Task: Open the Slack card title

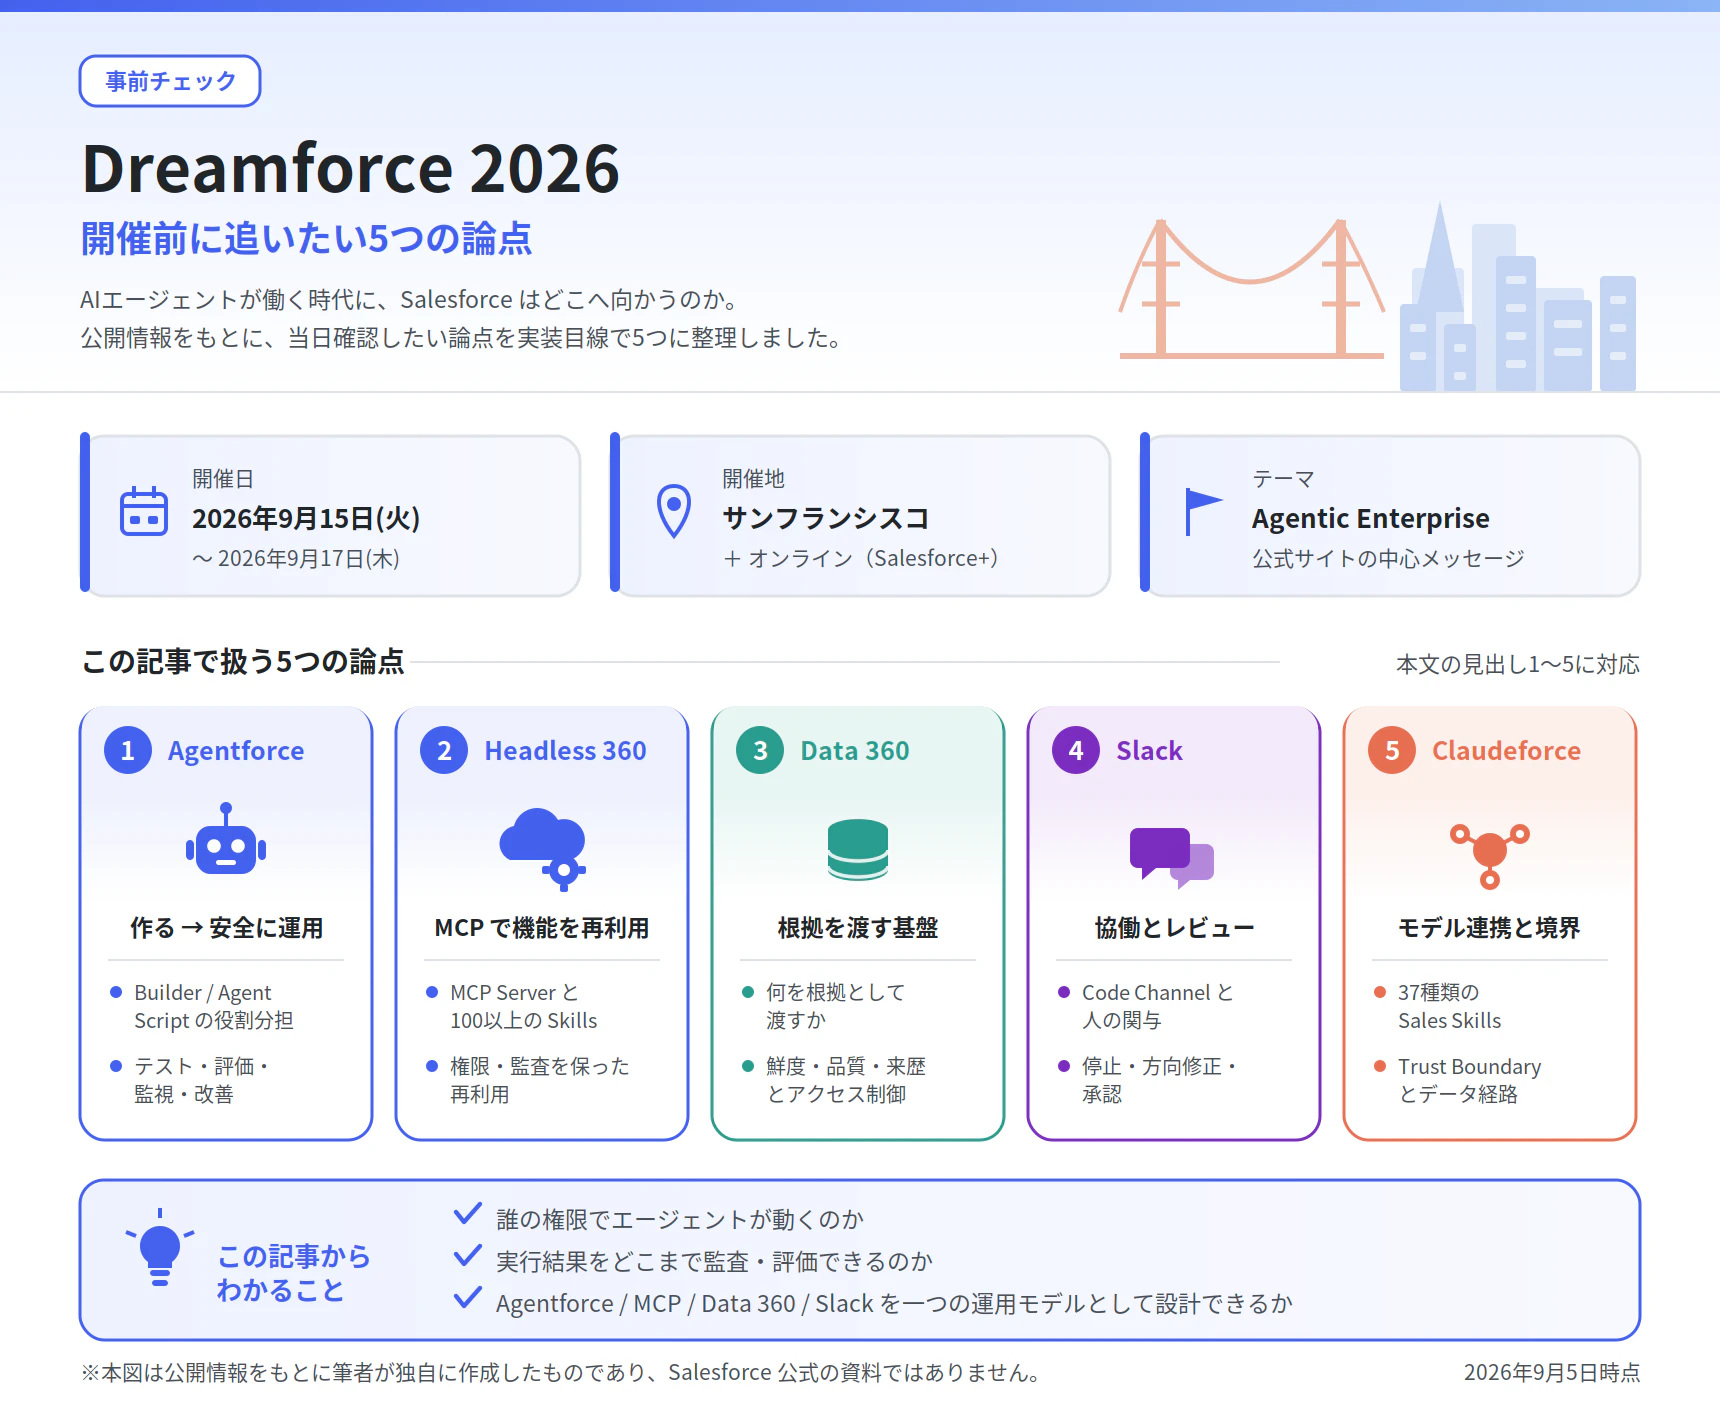Action: 1150,750
